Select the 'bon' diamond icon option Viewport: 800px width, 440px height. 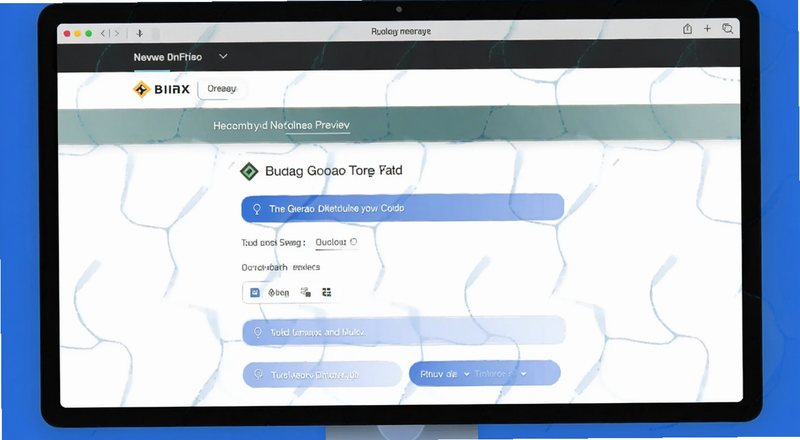(x=279, y=292)
